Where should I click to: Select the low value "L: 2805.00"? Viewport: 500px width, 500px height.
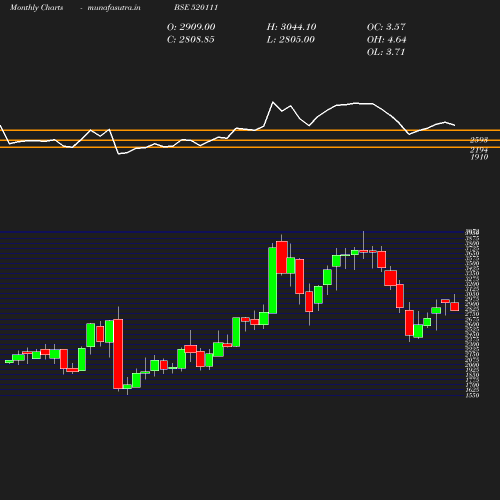291,39
